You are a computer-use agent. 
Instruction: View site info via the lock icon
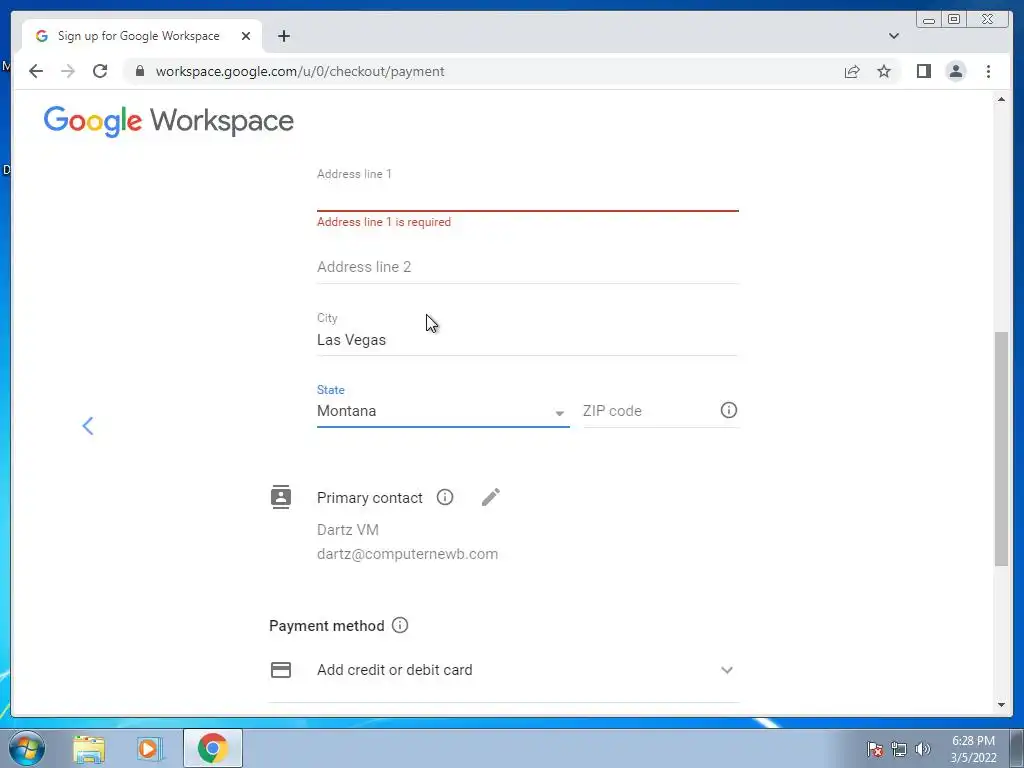tap(139, 71)
